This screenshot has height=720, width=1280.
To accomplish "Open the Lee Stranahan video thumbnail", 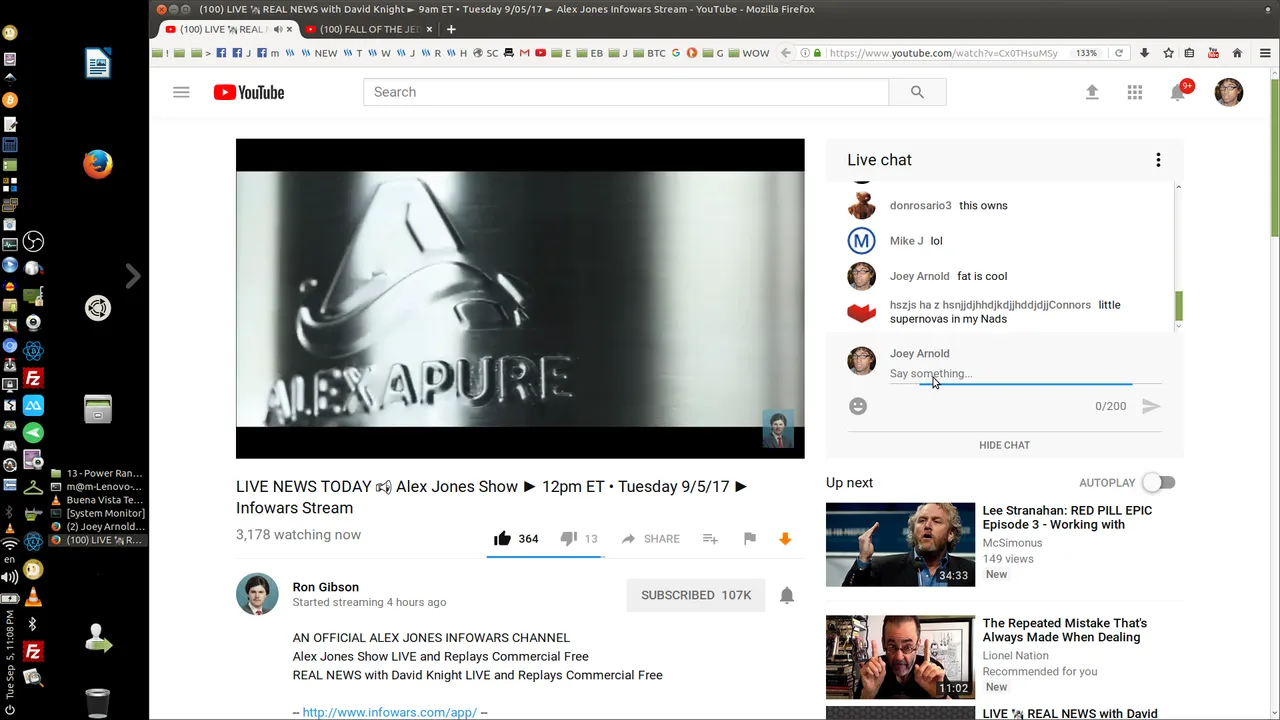I will [900, 544].
